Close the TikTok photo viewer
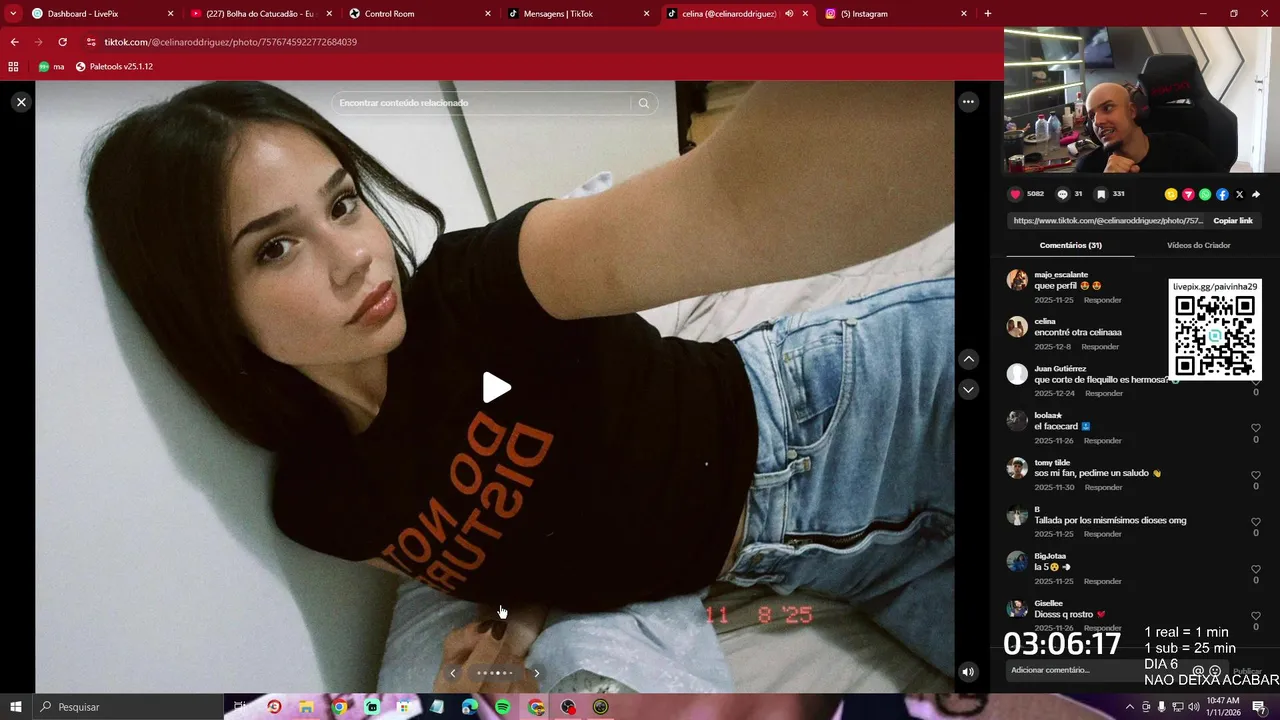Image resolution: width=1280 pixels, height=720 pixels. (21, 102)
